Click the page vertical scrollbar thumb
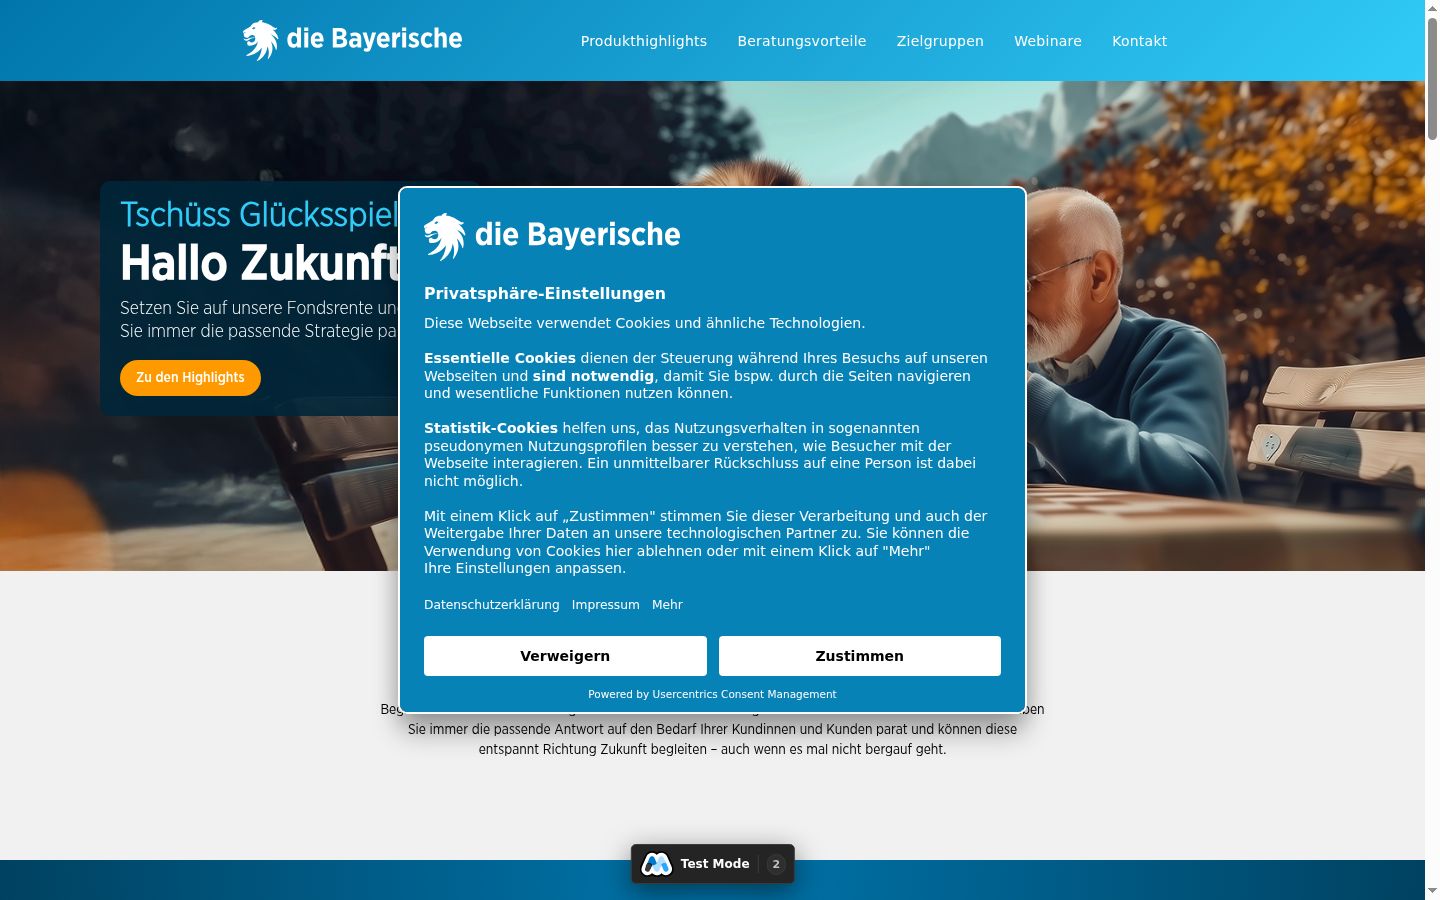The width and height of the screenshot is (1440, 900). pyautogui.click(x=1432, y=80)
